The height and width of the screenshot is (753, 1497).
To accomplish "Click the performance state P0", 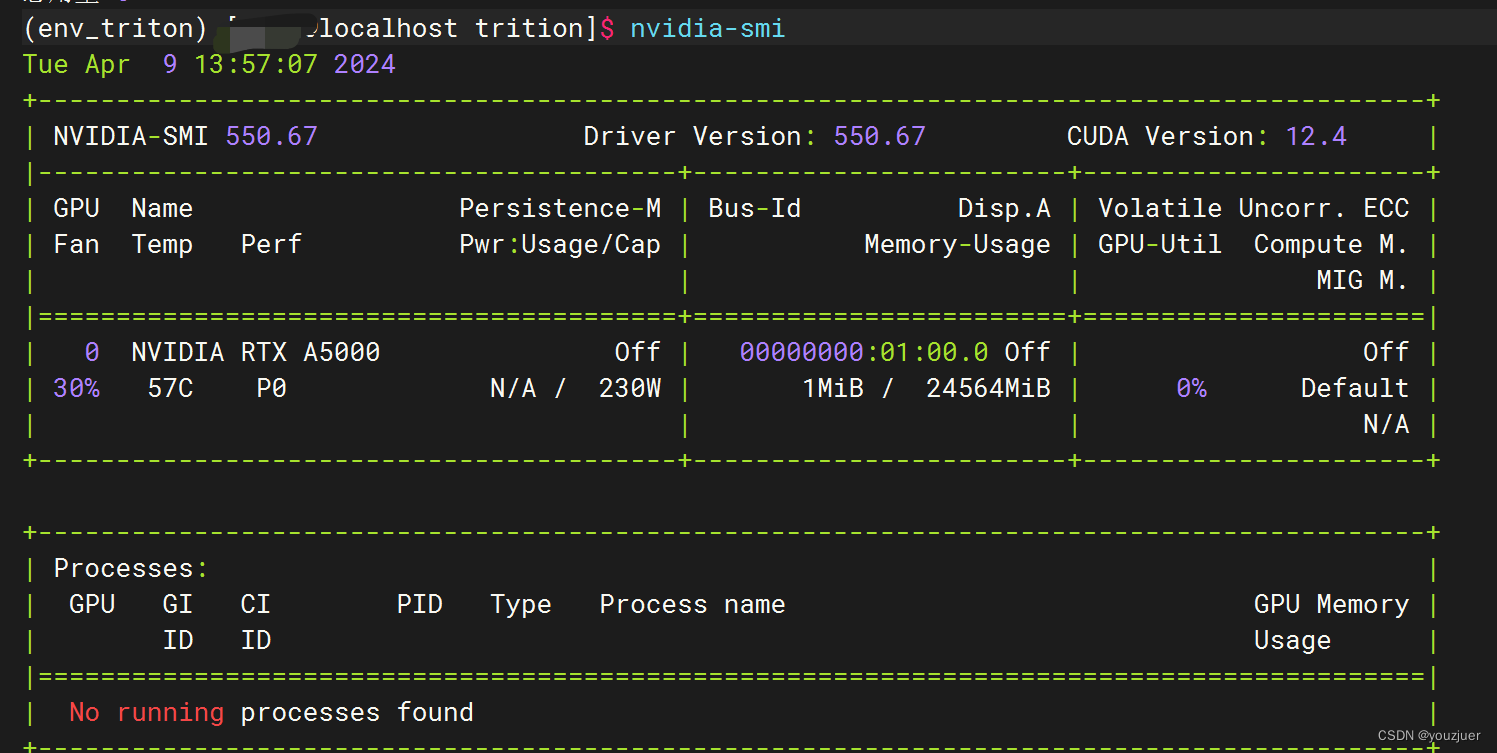I will point(271,388).
